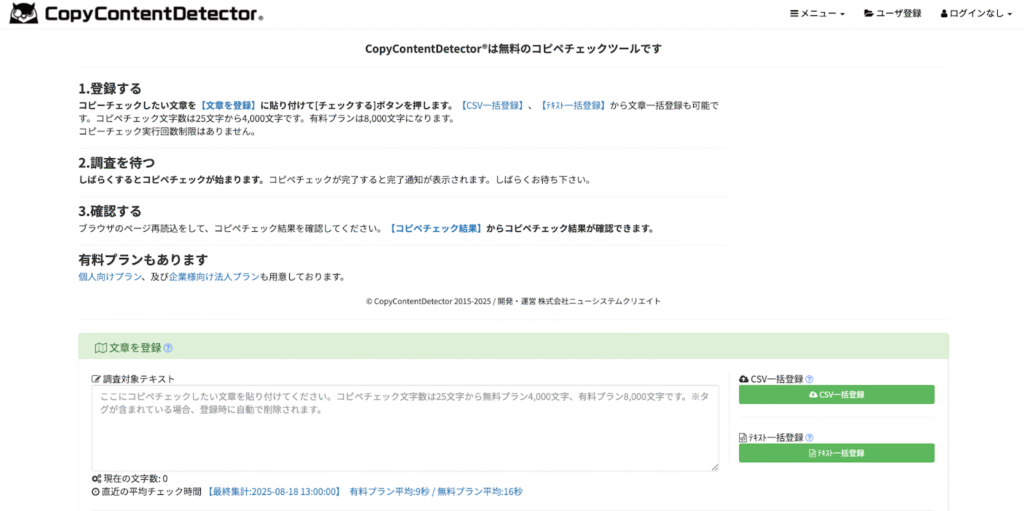Click the map icon in 文章を登録 header
1024x511 pixels.
tap(101, 348)
